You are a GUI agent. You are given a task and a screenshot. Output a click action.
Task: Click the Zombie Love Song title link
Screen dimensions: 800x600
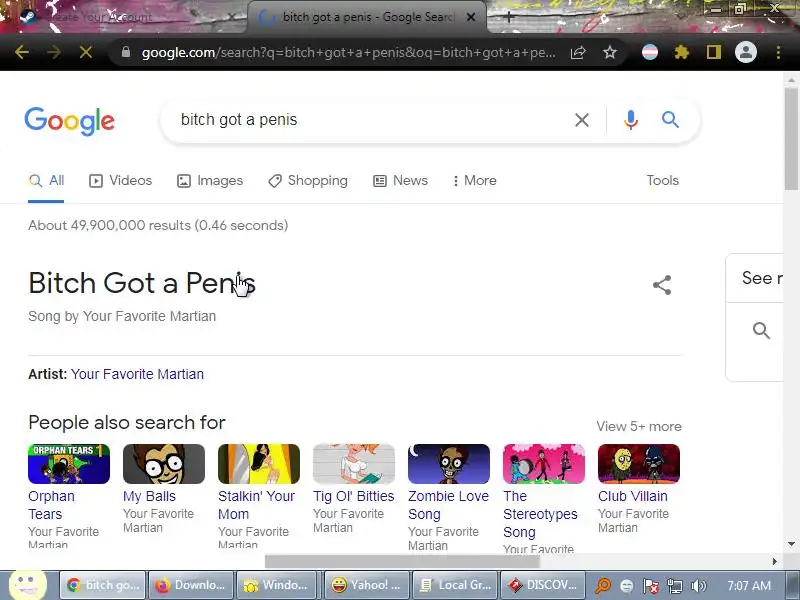pos(448,505)
